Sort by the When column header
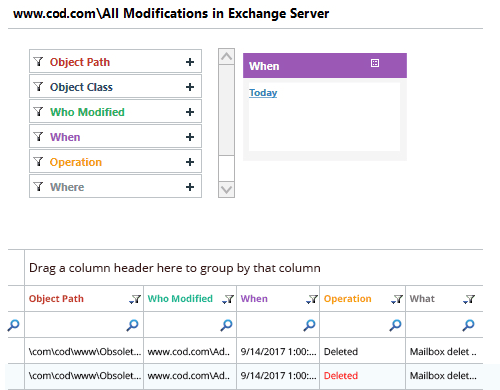Screen dimensions: 500x390 point(254,299)
